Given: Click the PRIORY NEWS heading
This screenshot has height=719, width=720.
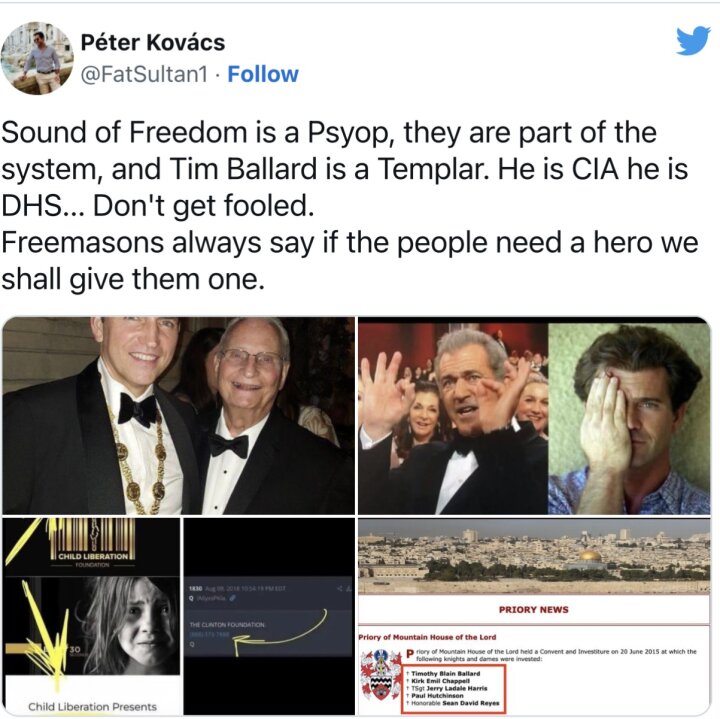Looking at the screenshot, I should click(534, 610).
